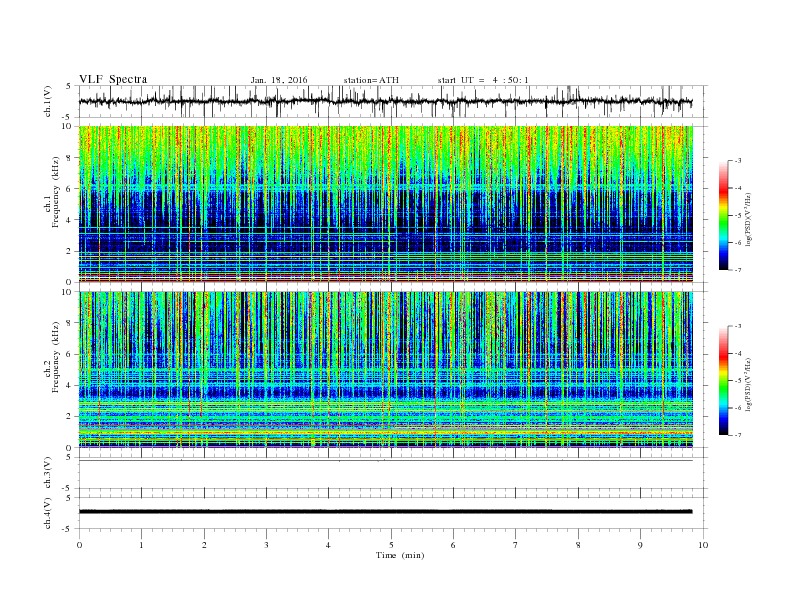Click the "-3" label on ch.1 colorbar
The width and height of the screenshot is (792, 612).
coord(737,161)
